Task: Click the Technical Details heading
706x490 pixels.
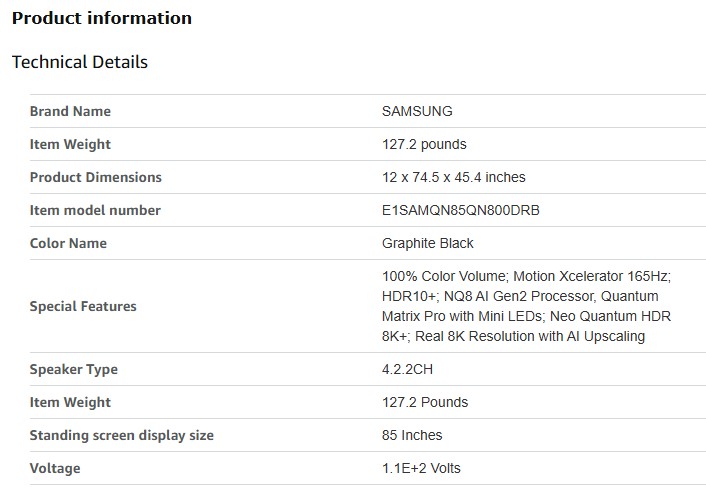Action: 80,62
